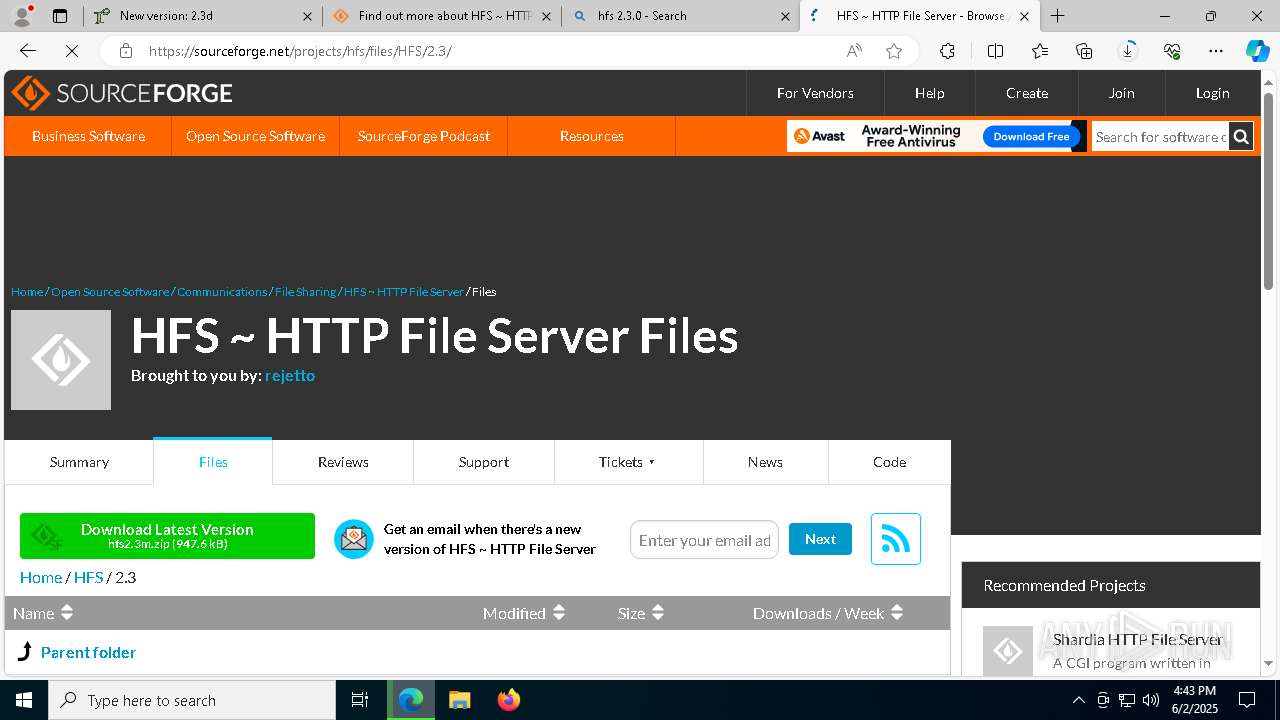The height and width of the screenshot is (720, 1280).
Task: Stop page loading with the X icon
Action: pyautogui.click(x=72, y=51)
